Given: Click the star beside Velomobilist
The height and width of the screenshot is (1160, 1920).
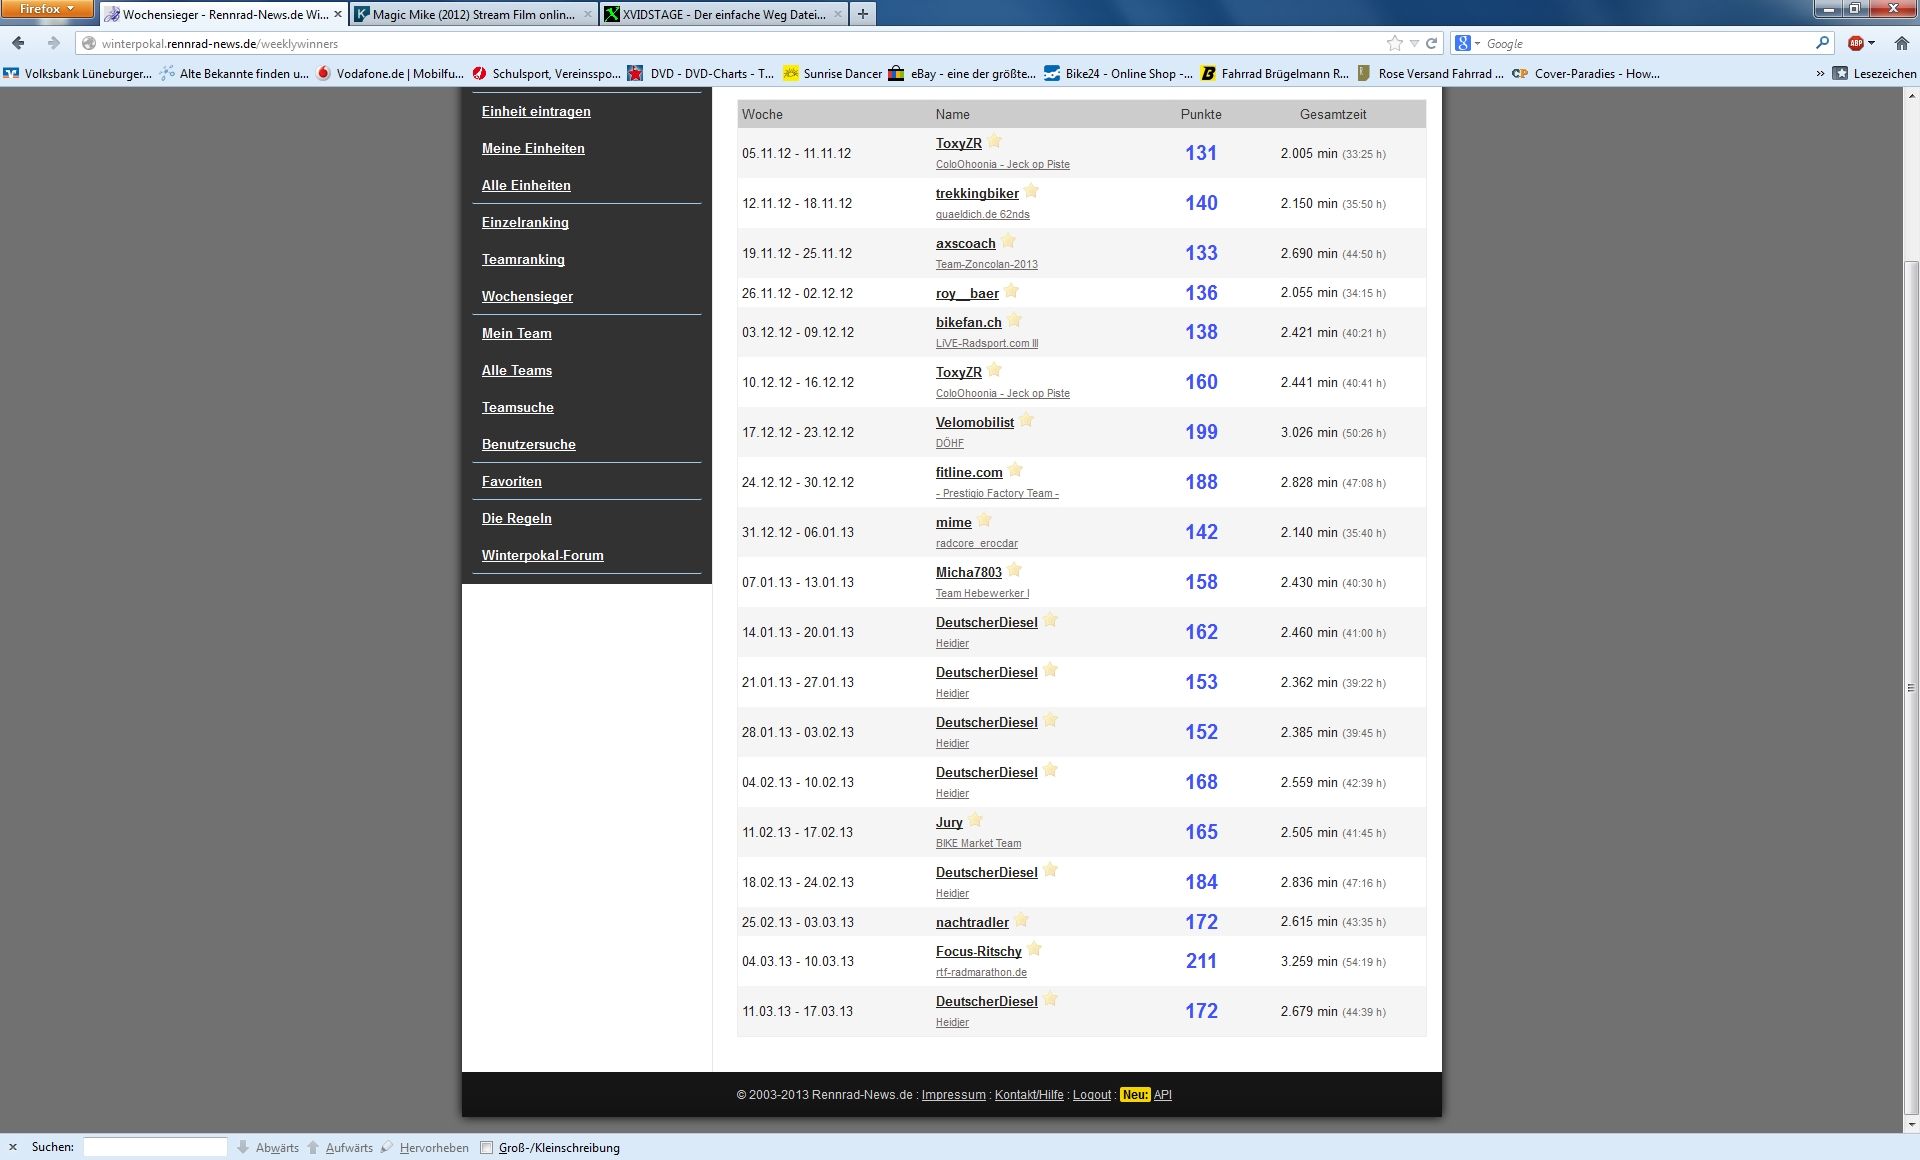Looking at the screenshot, I should pyautogui.click(x=1026, y=420).
